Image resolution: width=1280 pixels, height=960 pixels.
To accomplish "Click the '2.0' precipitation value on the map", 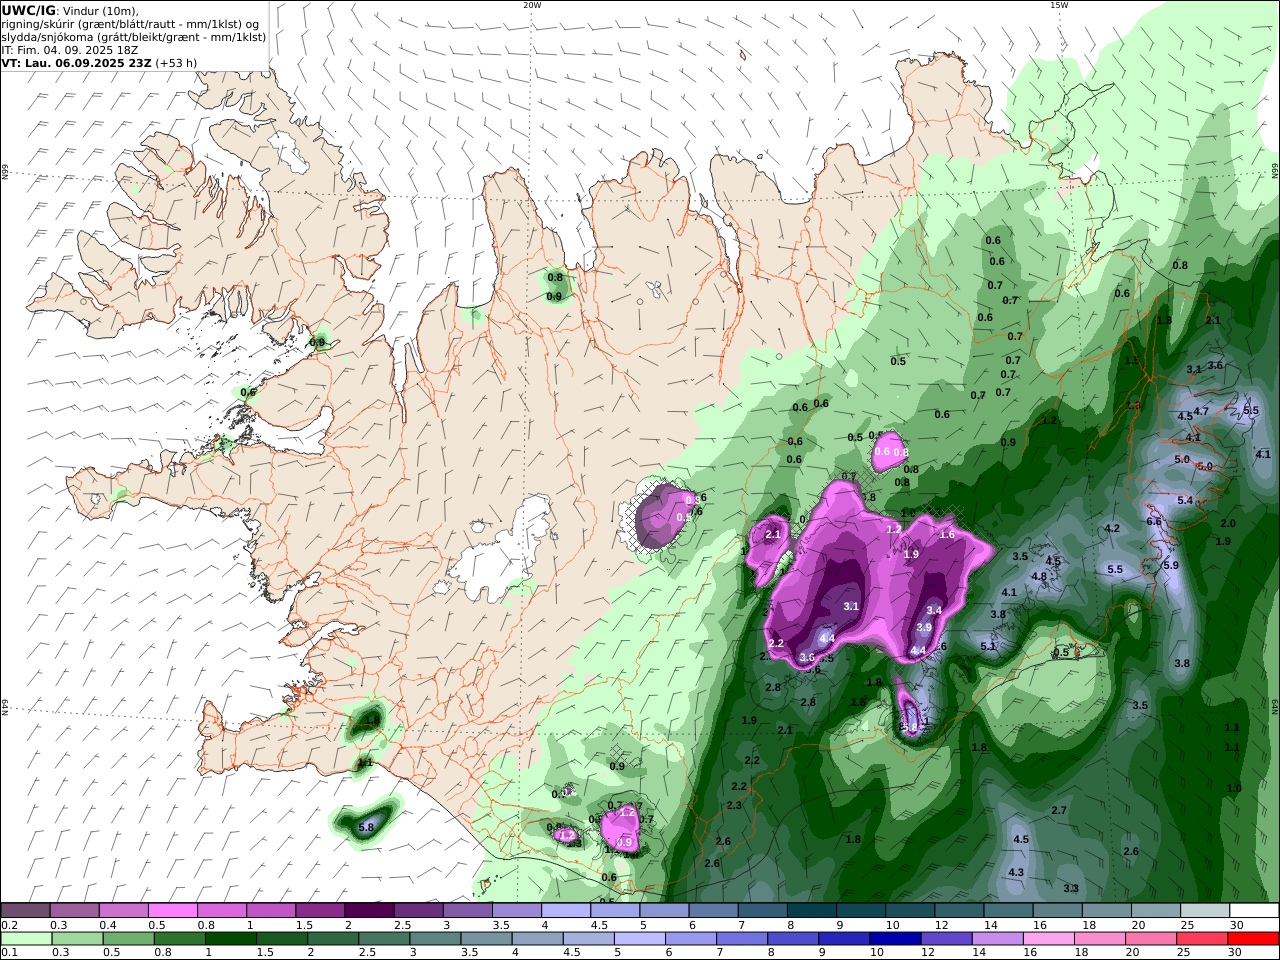I will tap(1228, 523).
